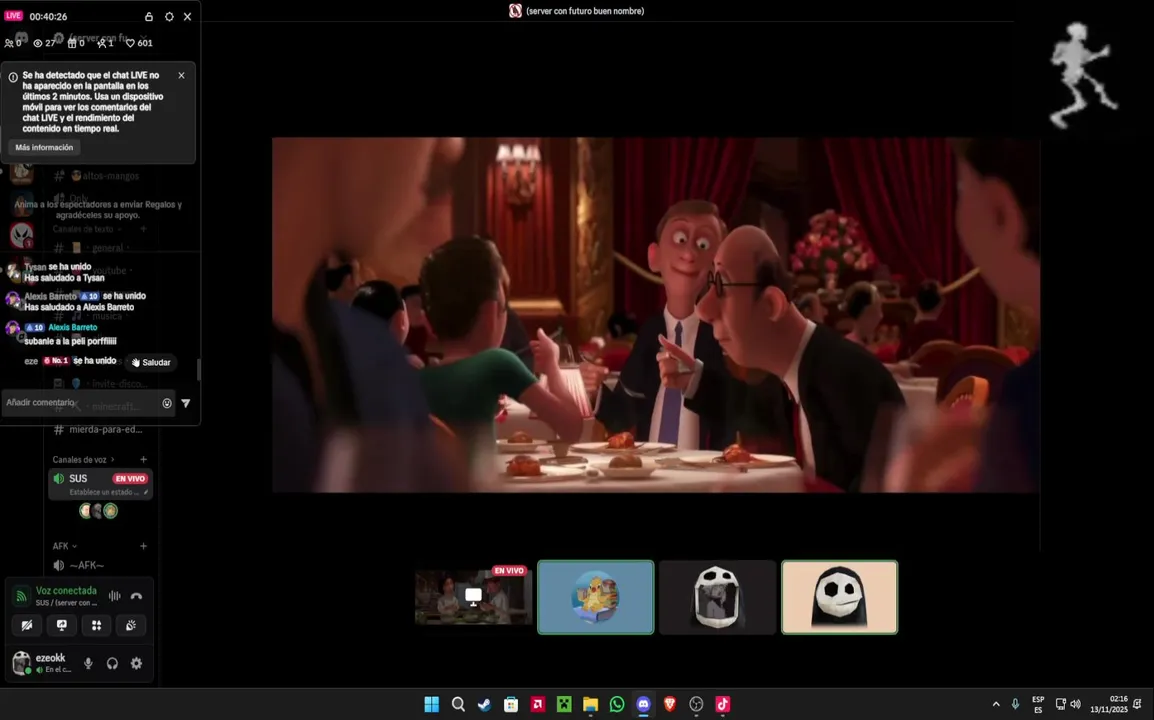Toggle deafen headphones icon
Screen dimensions: 1154x720
[112, 663]
